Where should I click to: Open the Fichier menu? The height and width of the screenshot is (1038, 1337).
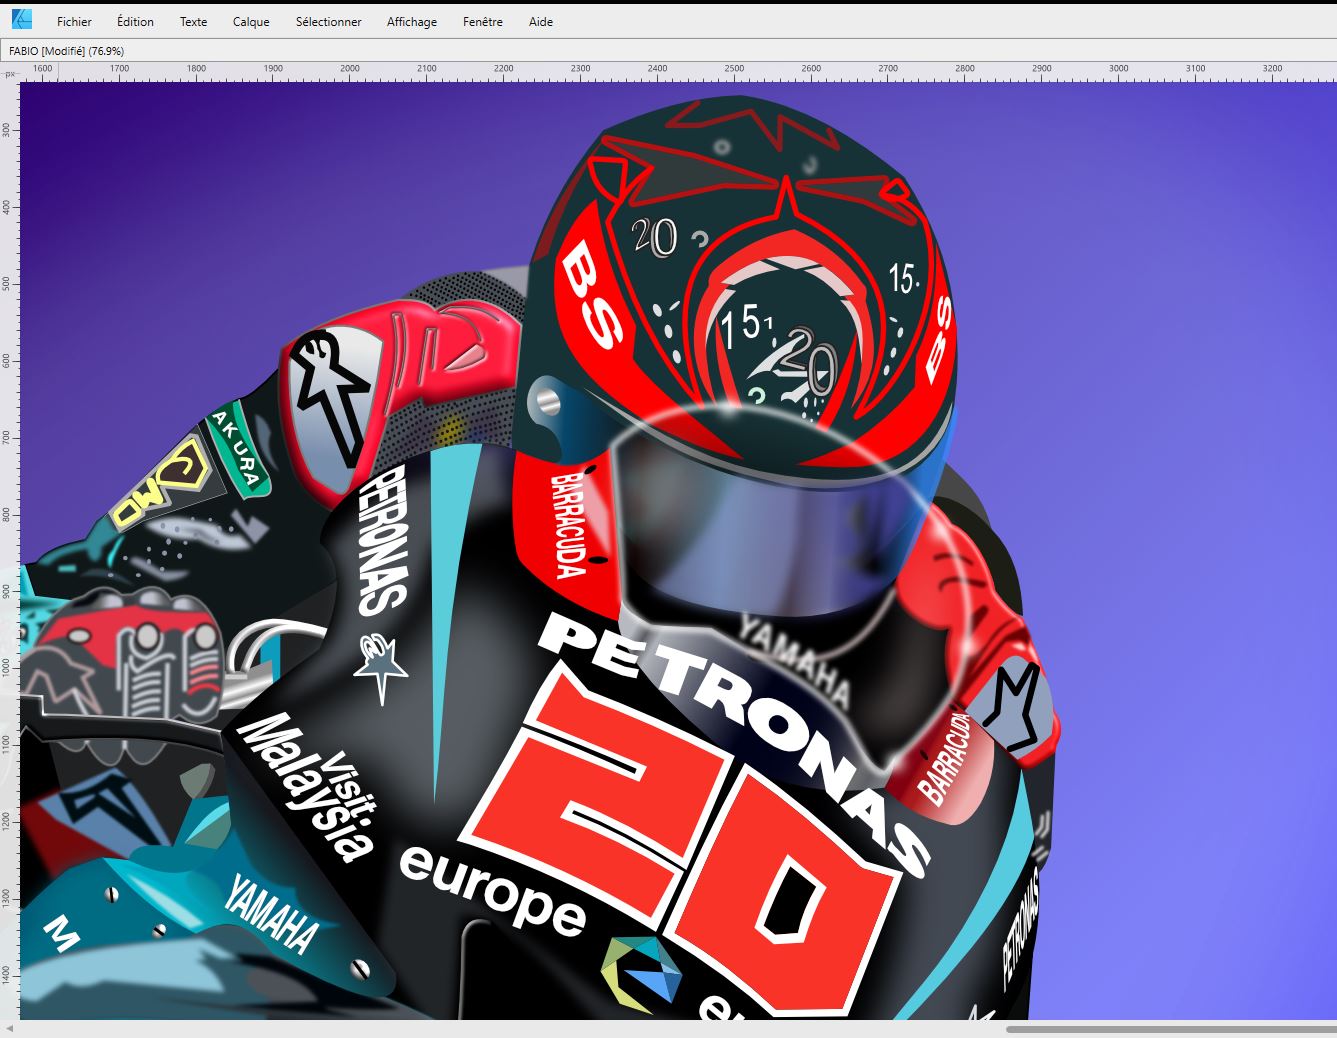point(74,21)
